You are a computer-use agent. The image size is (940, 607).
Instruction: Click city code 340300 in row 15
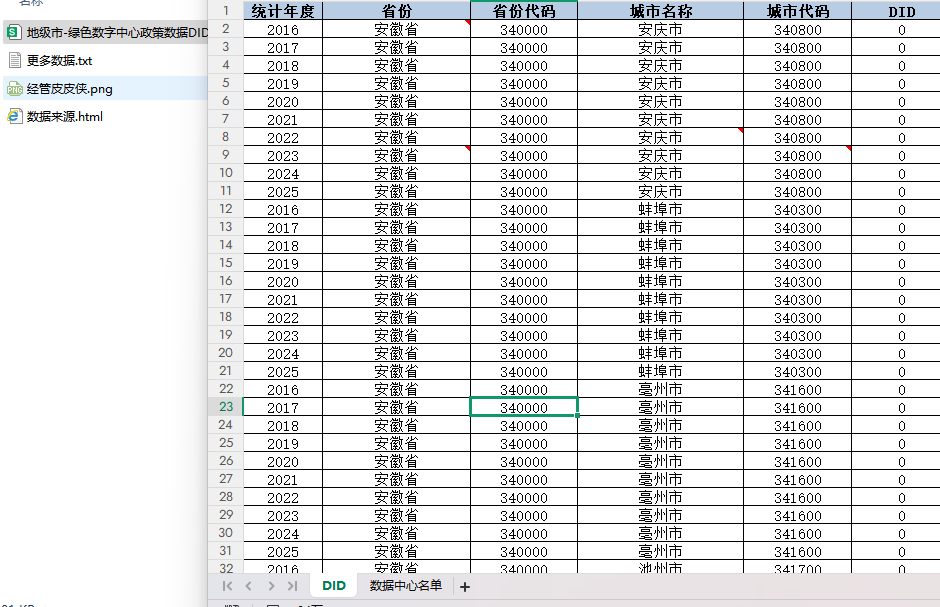point(797,263)
